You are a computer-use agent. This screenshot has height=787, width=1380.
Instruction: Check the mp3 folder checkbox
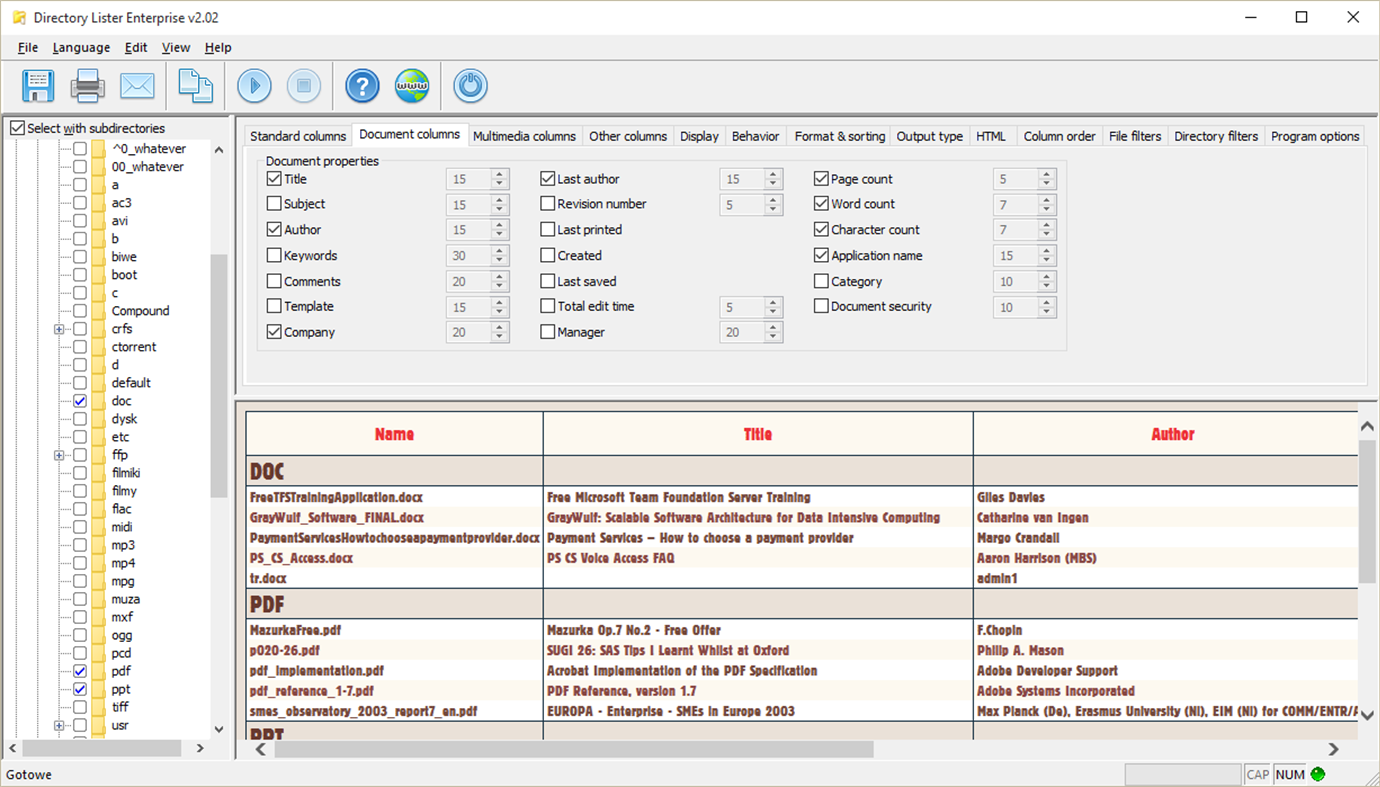point(79,545)
